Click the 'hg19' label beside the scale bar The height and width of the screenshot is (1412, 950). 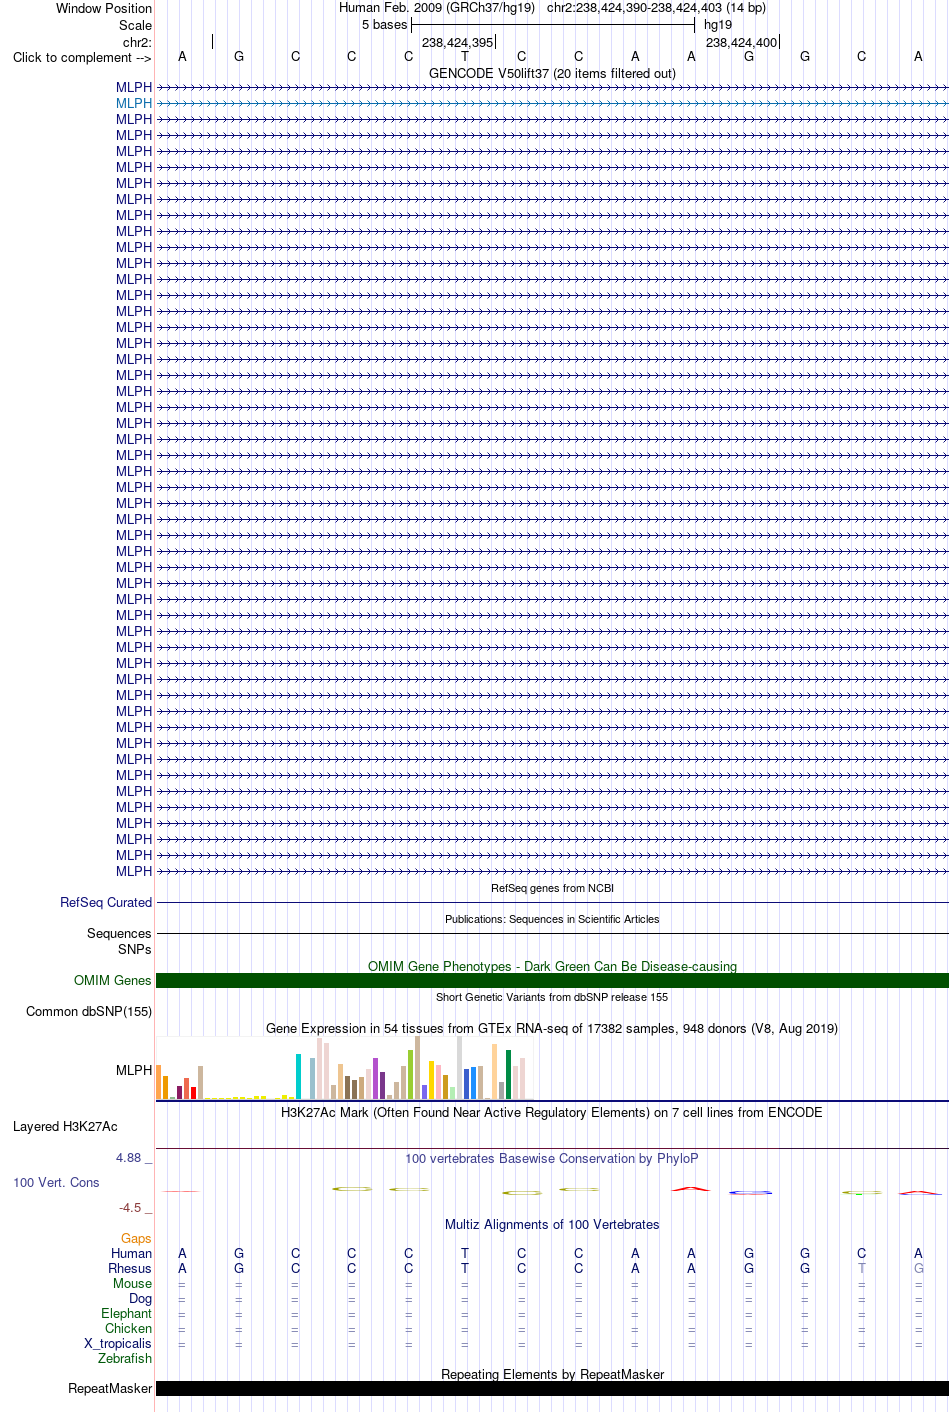coord(718,25)
